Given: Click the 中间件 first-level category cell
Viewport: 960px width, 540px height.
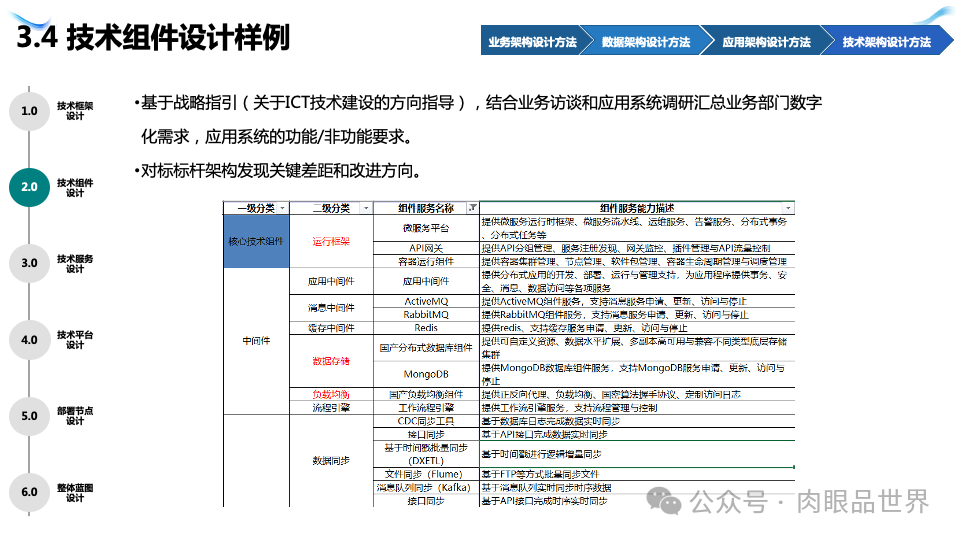Looking at the screenshot, I should 256,340.
